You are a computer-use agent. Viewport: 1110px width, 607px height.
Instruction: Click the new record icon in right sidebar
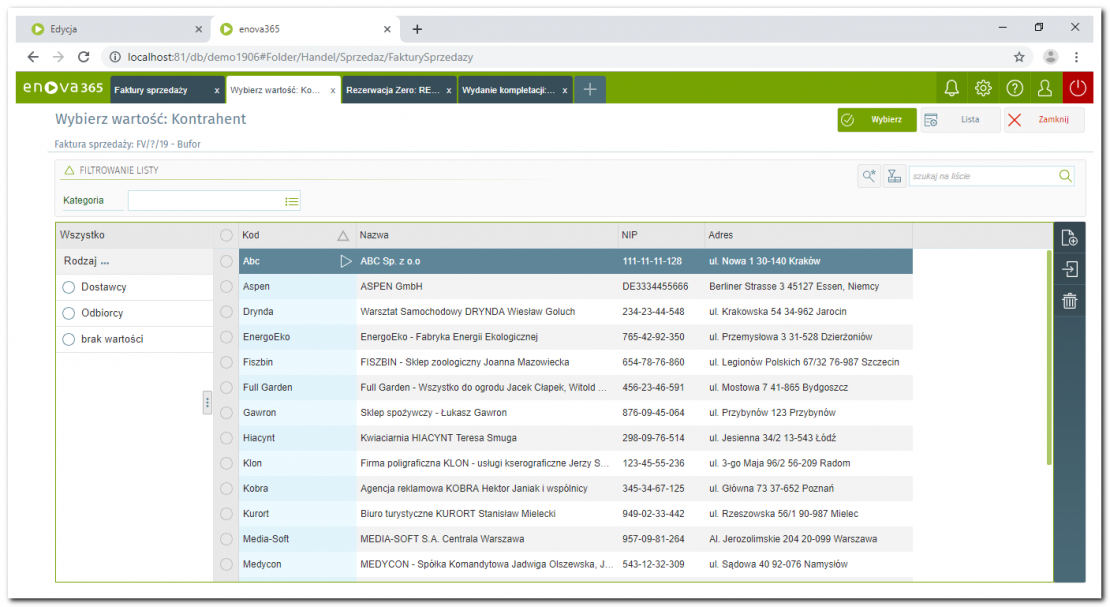[x=1069, y=238]
